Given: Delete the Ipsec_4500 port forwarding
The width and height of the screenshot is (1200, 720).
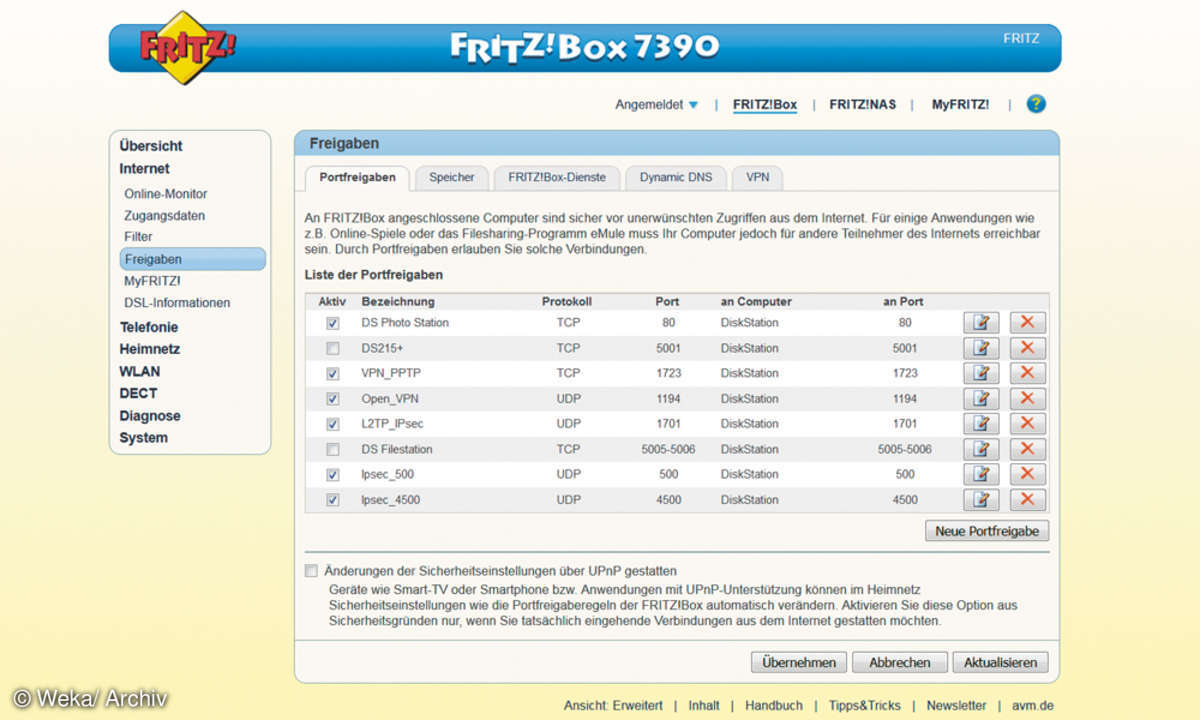Looking at the screenshot, I should pos(1027,500).
